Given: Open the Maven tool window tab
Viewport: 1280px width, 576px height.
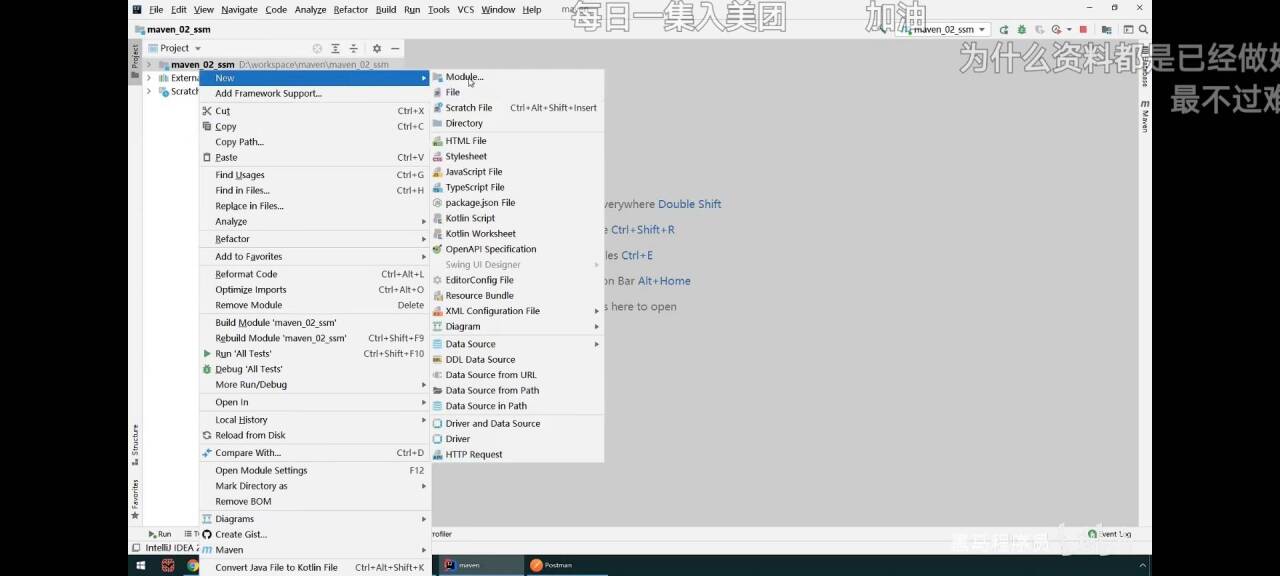Looking at the screenshot, I should click(1145, 115).
